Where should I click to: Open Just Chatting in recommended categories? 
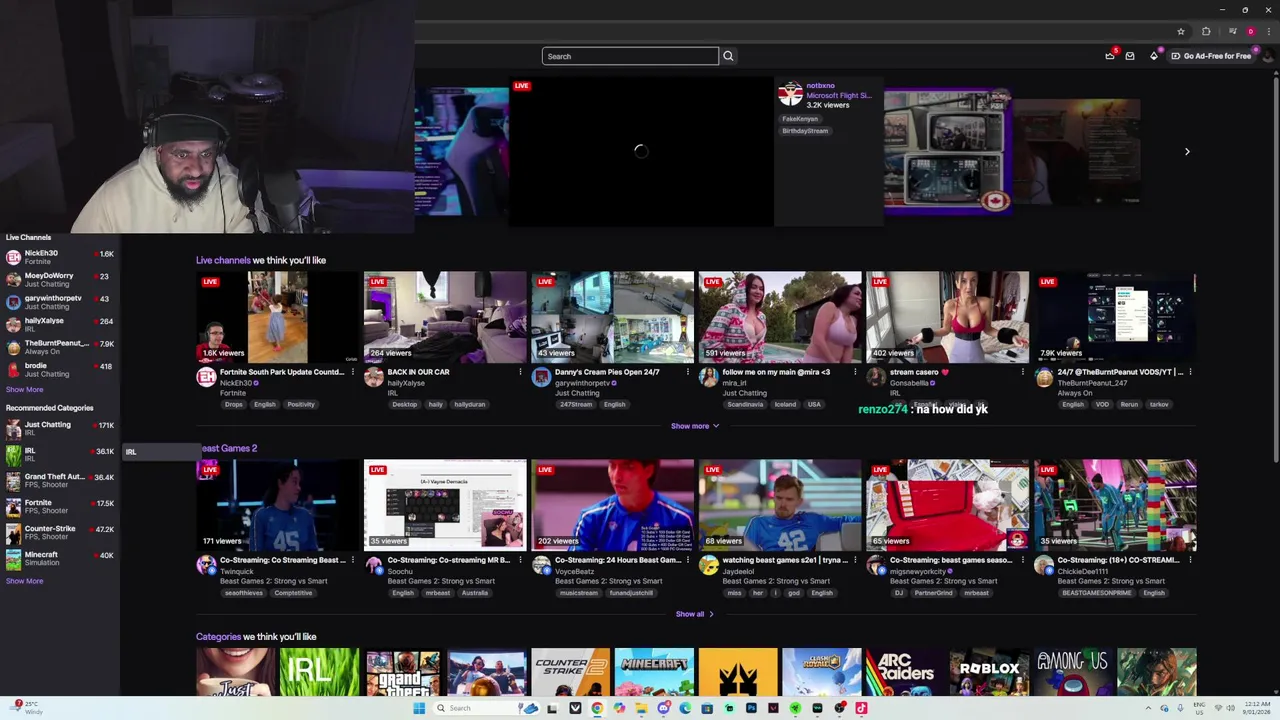pyautogui.click(x=59, y=429)
